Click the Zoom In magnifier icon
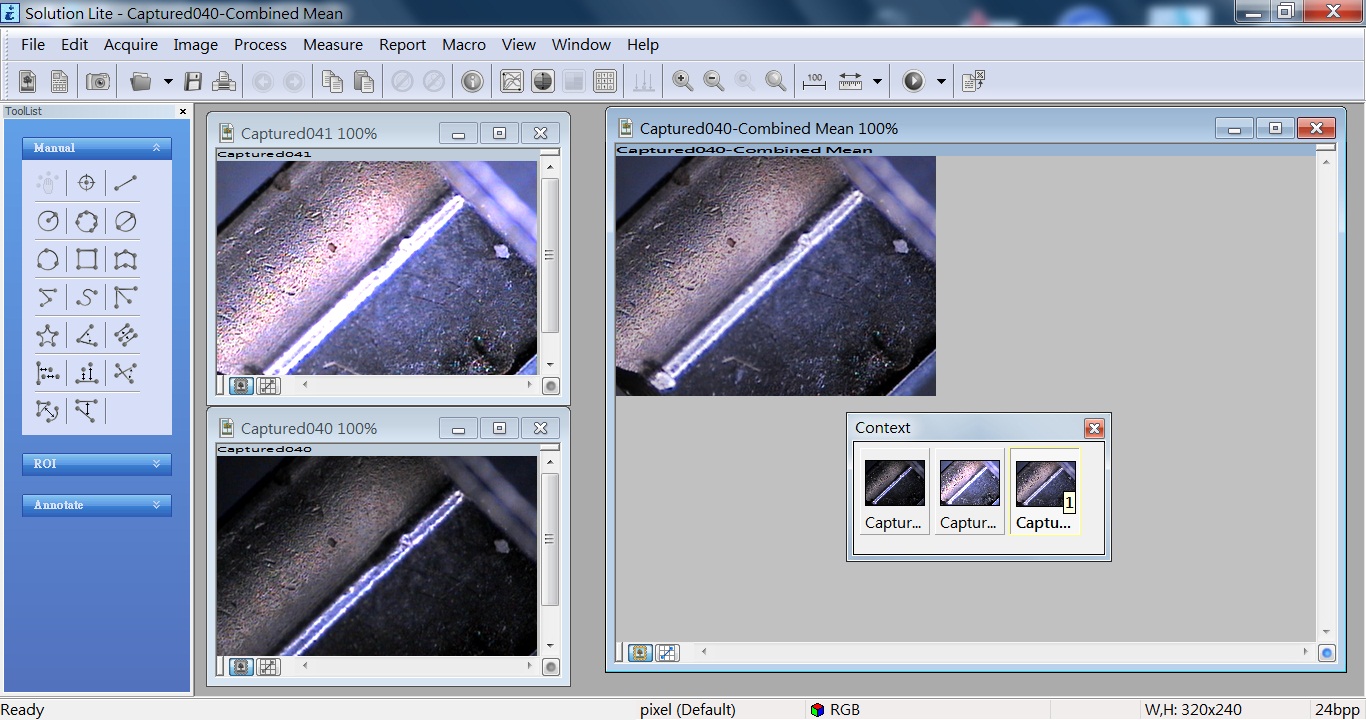Image resolution: width=1366 pixels, height=720 pixels. [683, 82]
